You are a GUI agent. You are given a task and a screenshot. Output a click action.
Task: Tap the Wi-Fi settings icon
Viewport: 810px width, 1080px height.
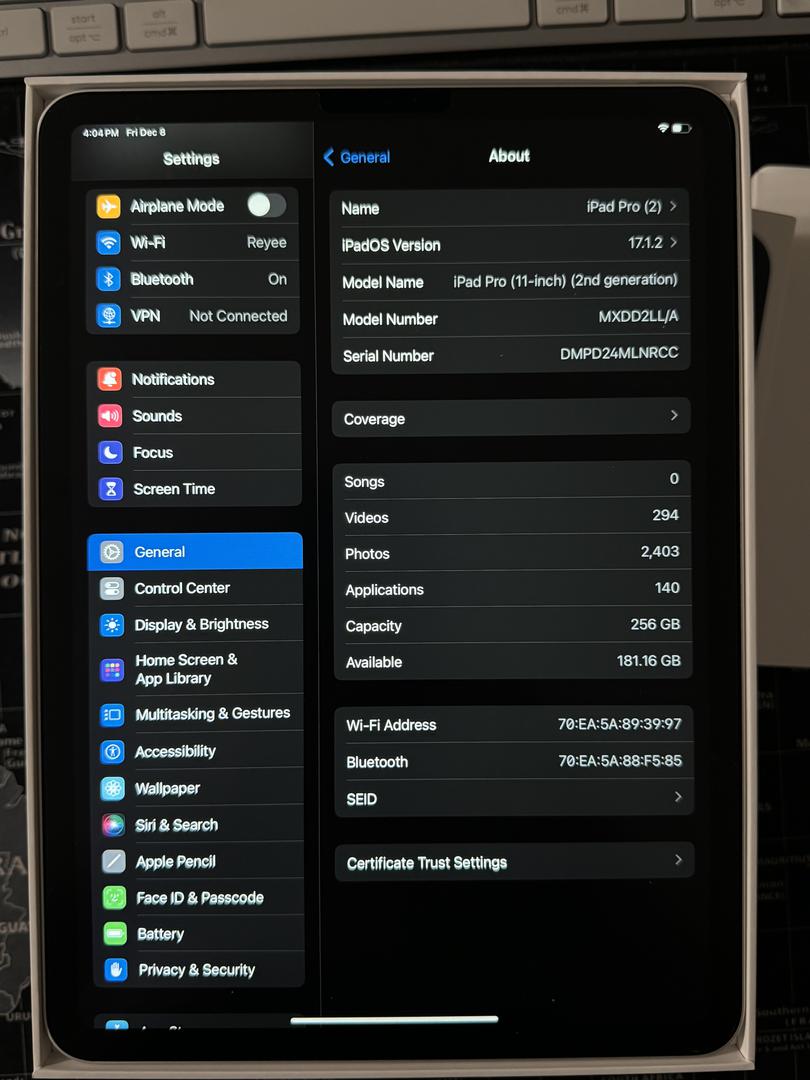coord(108,242)
